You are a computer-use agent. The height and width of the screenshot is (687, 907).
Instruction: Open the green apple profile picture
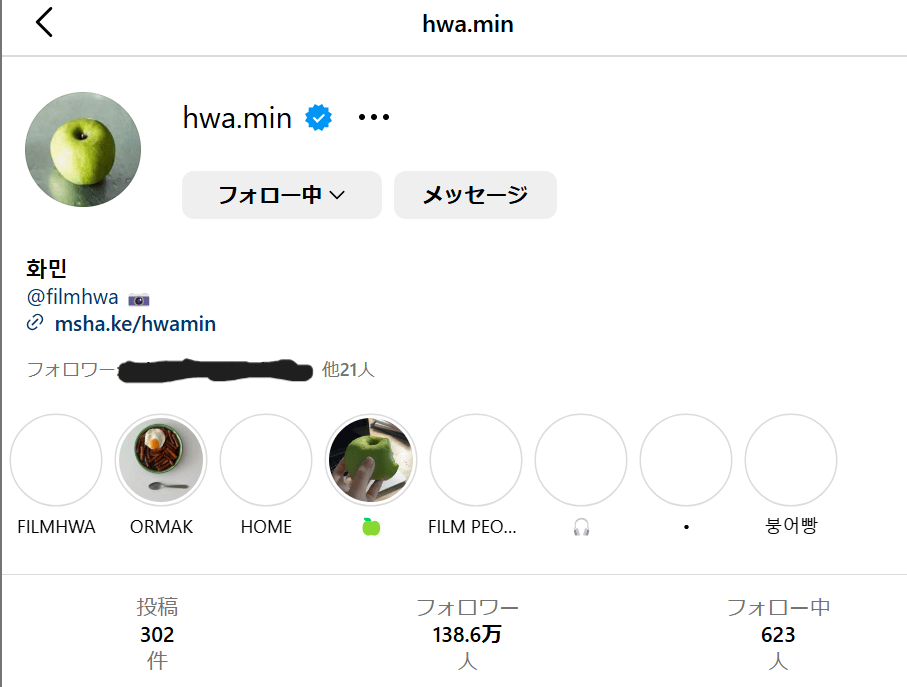[83, 150]
